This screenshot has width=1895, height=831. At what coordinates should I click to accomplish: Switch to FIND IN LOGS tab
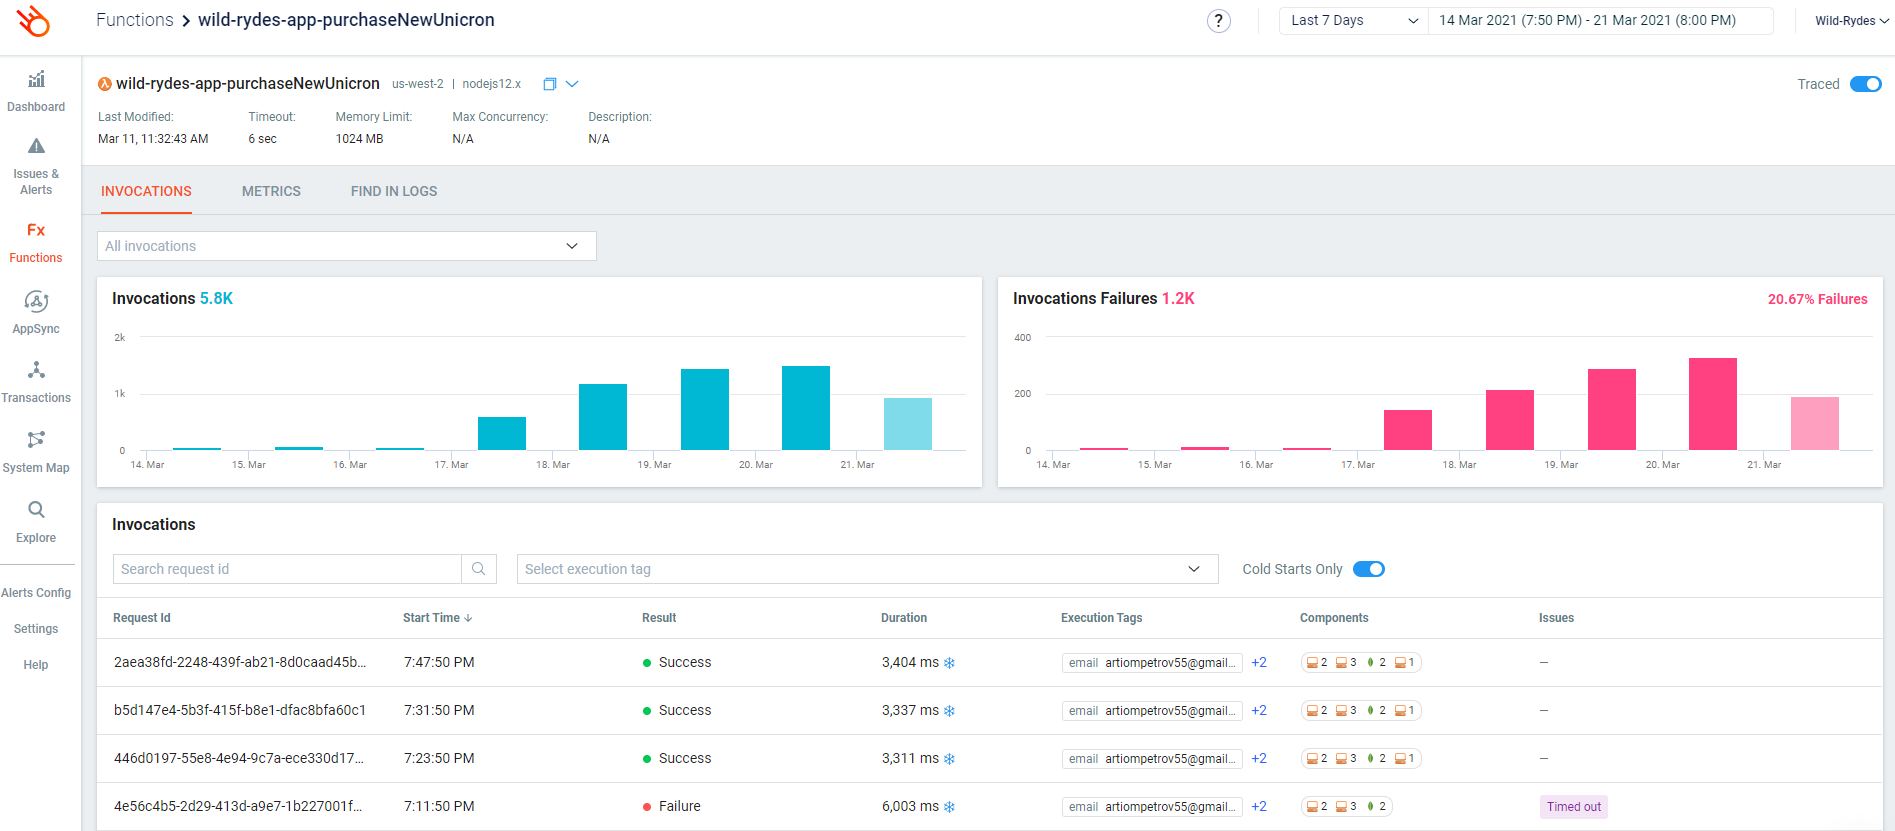pyautogui.click(x=394, y=191)
